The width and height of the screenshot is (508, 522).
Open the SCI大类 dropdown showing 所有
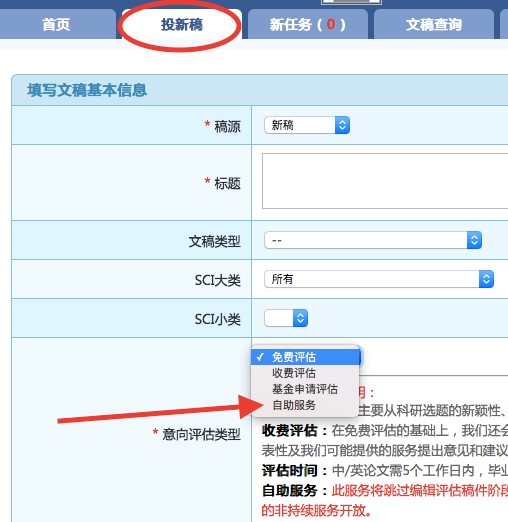(x=379, y=279)
